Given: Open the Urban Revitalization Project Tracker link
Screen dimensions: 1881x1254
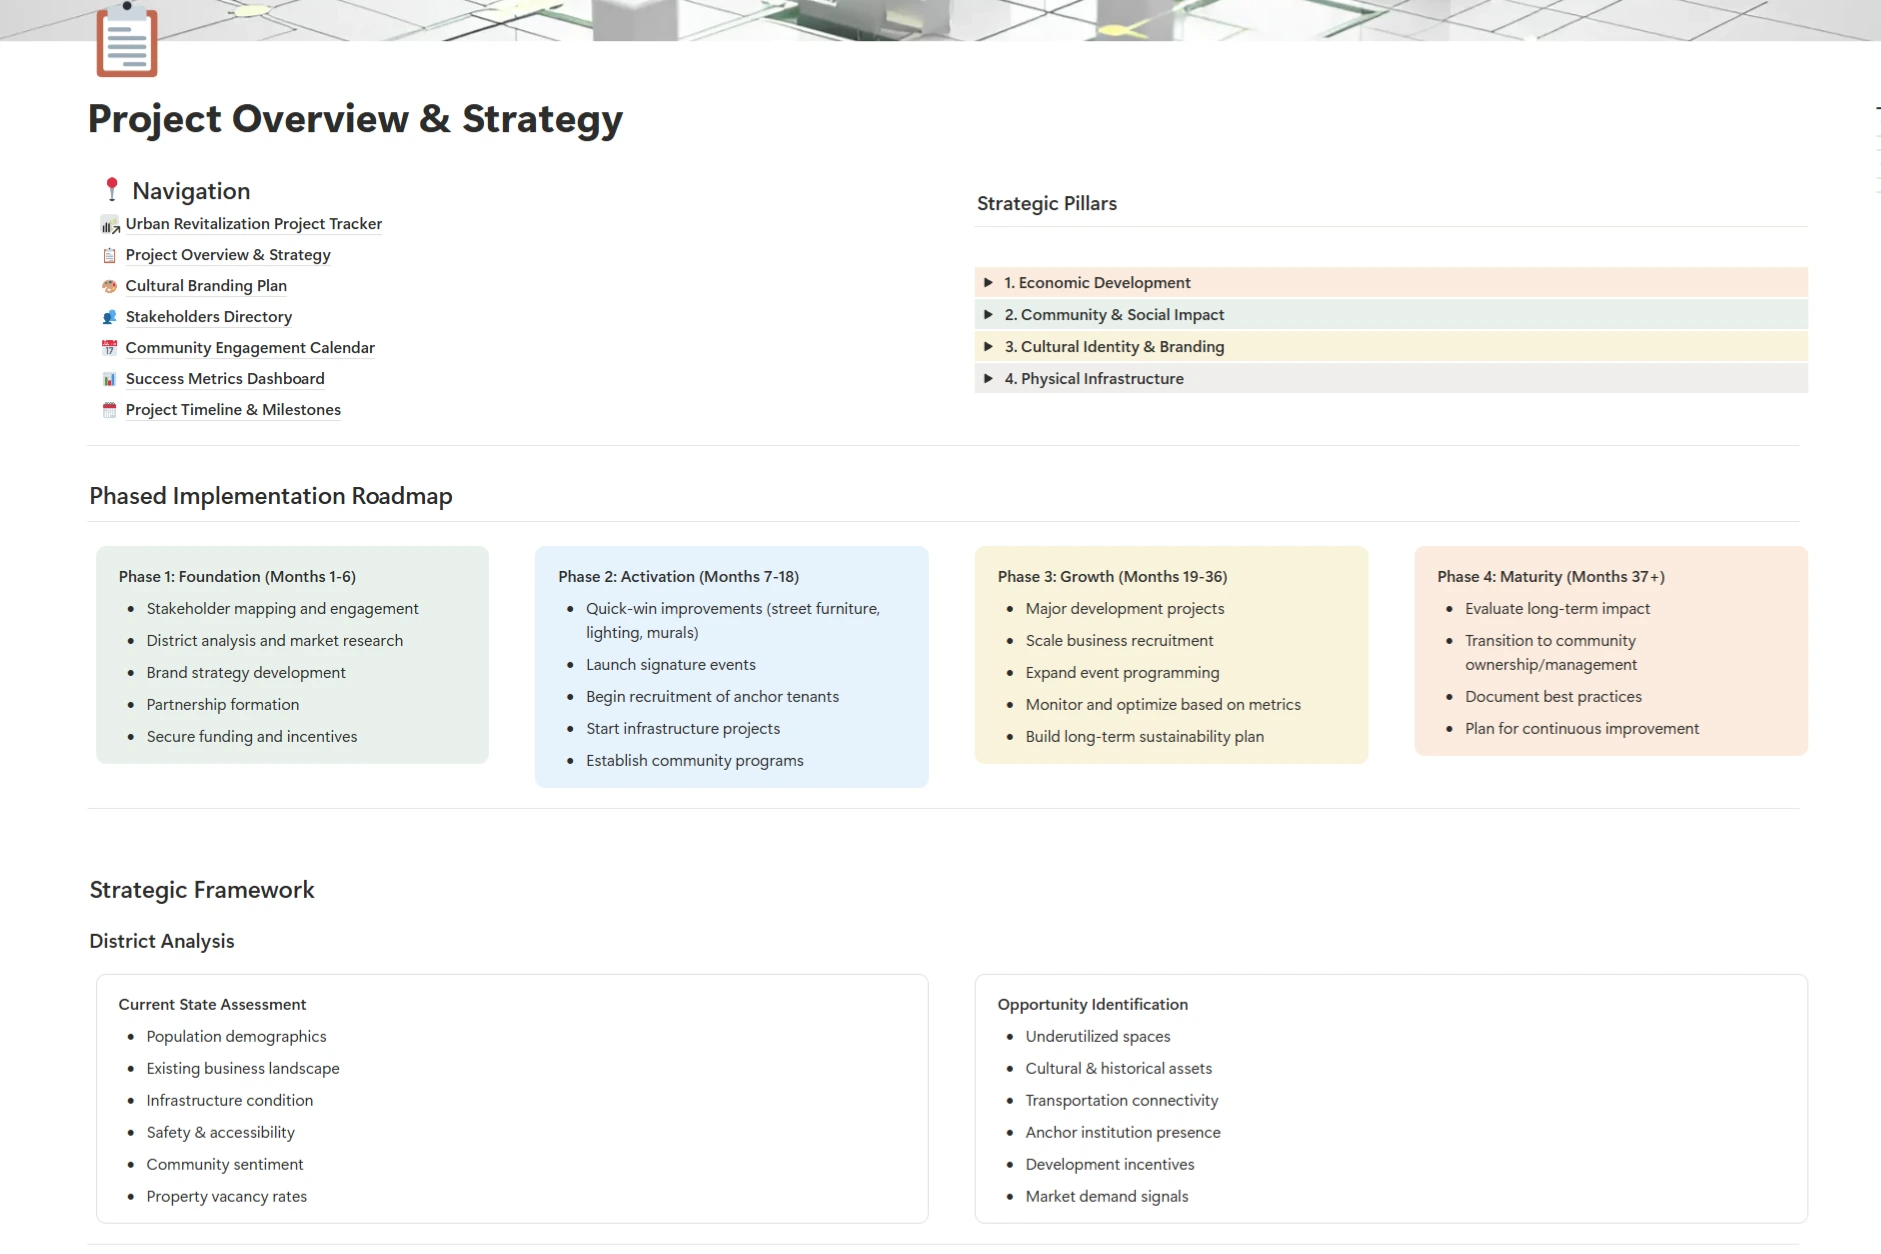Looking at the screenshot, I should (253, 224).
